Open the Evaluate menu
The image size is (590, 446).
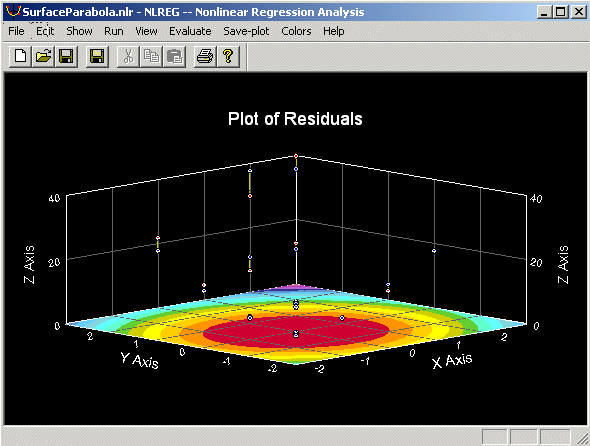pos(190,31)
